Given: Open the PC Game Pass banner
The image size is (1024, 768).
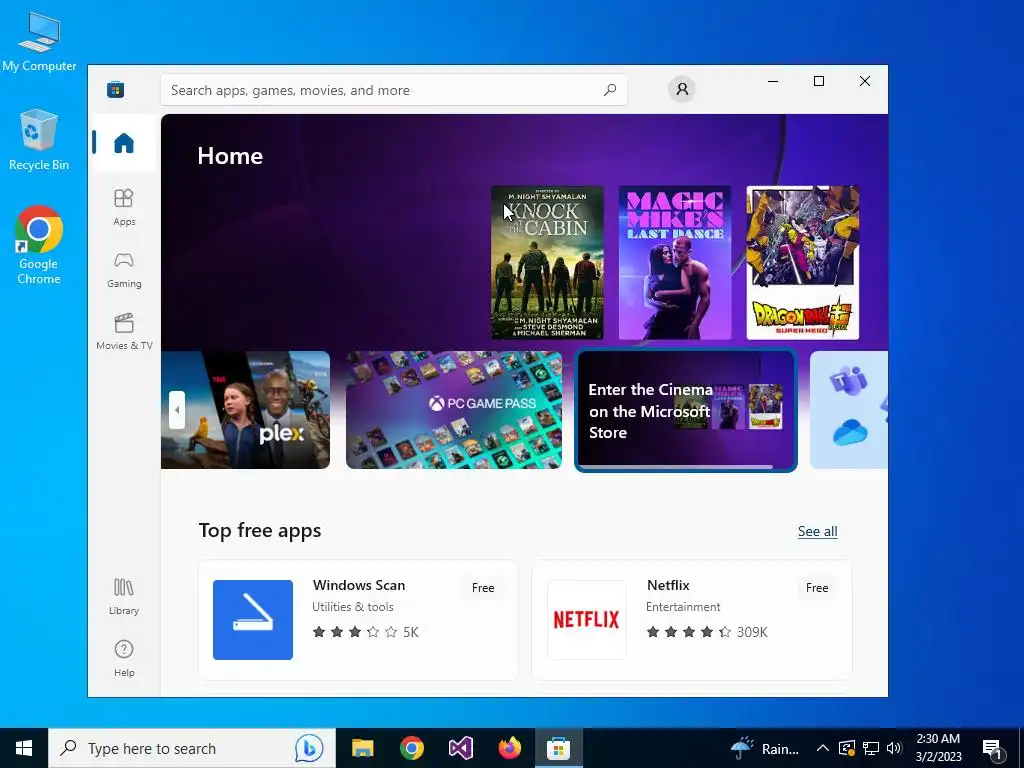Looking at the screenshot, I should (x=454, y=410).
